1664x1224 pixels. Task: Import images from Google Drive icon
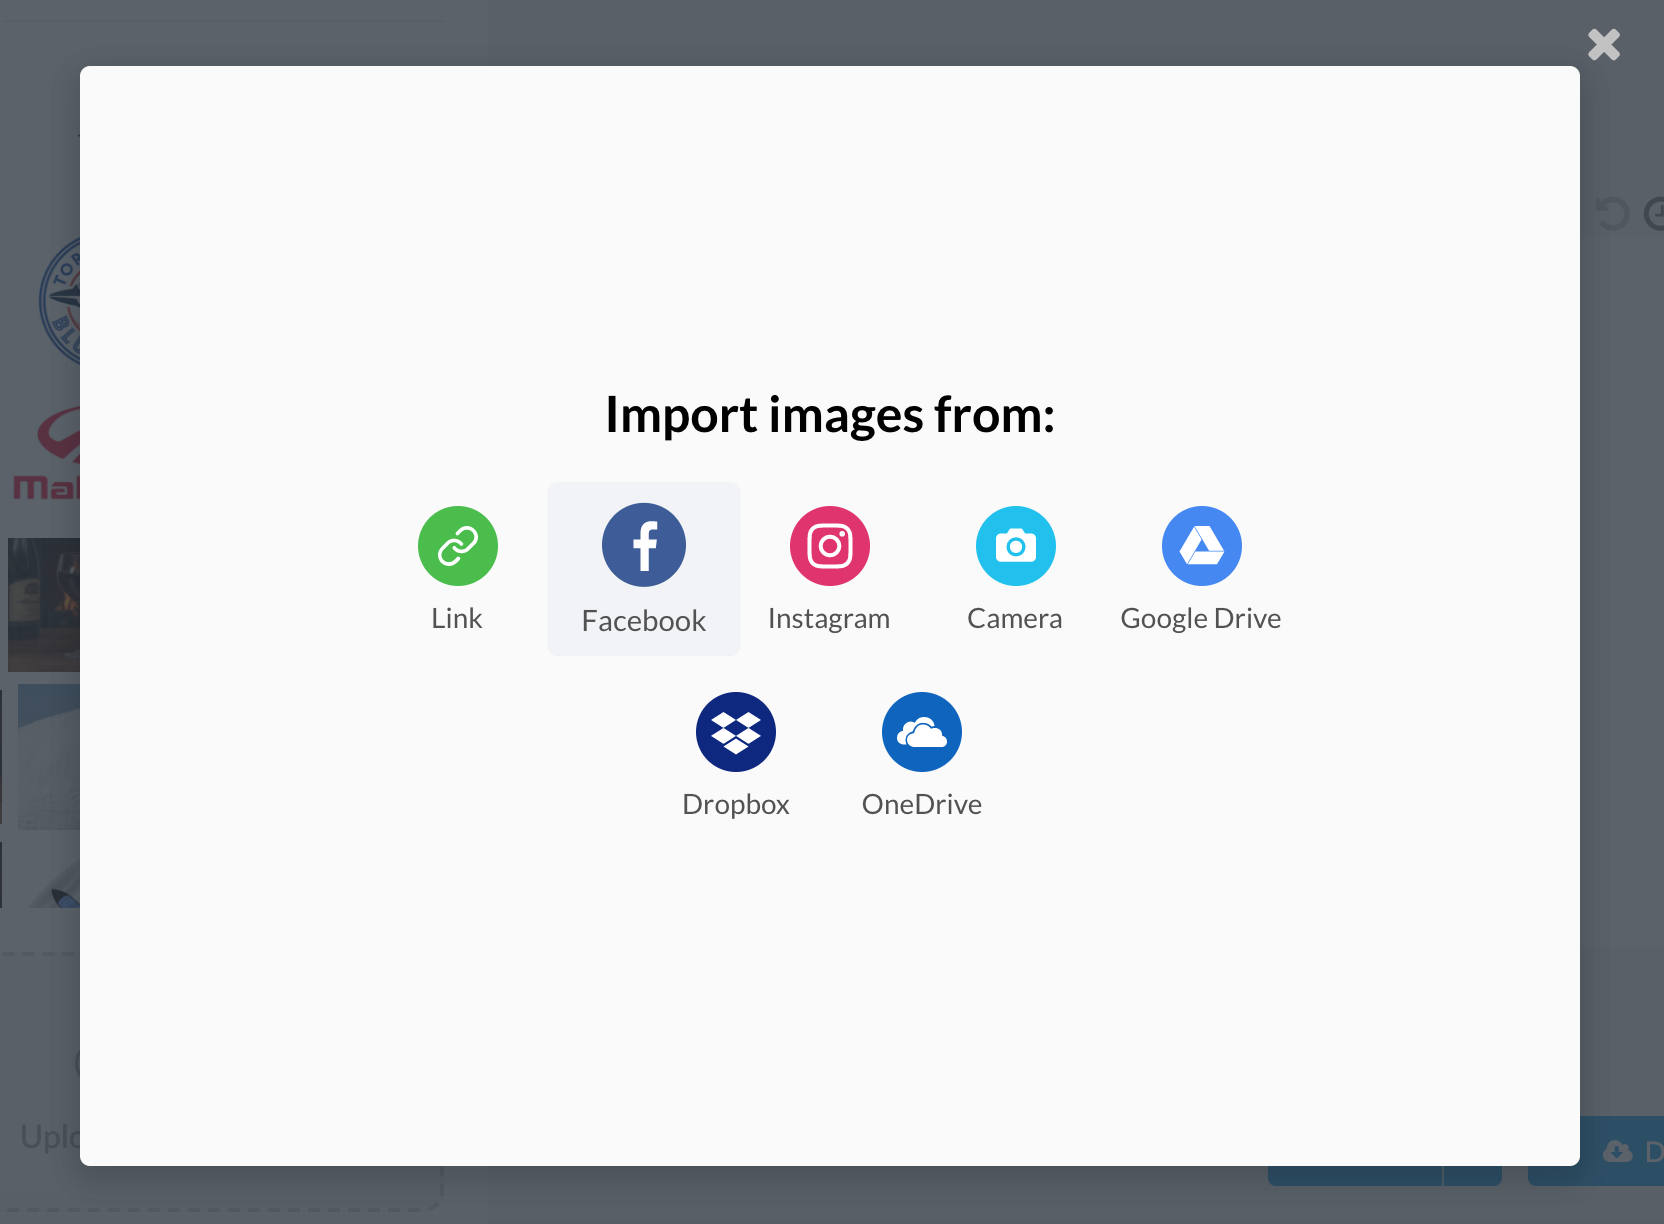pos(1200,545)
